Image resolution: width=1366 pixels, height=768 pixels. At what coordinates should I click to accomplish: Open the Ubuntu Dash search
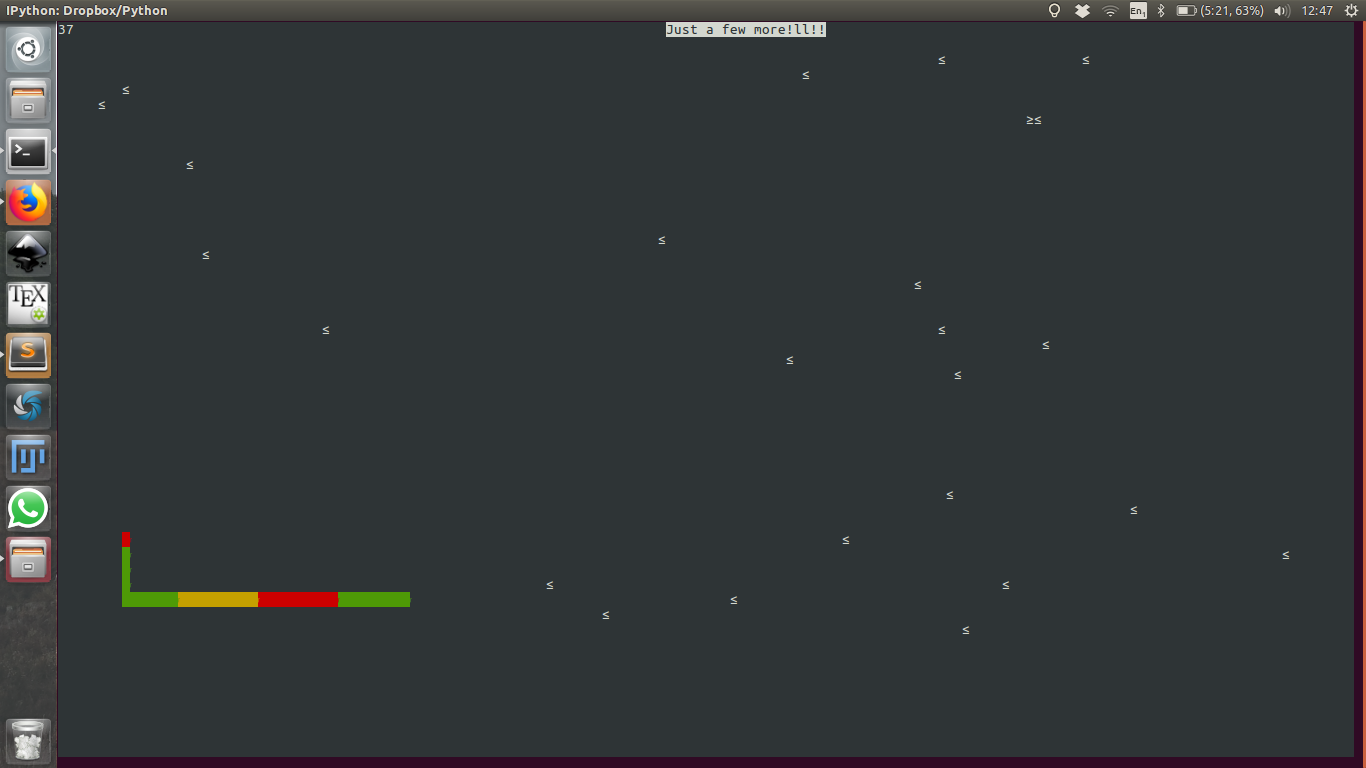(28, 48)
